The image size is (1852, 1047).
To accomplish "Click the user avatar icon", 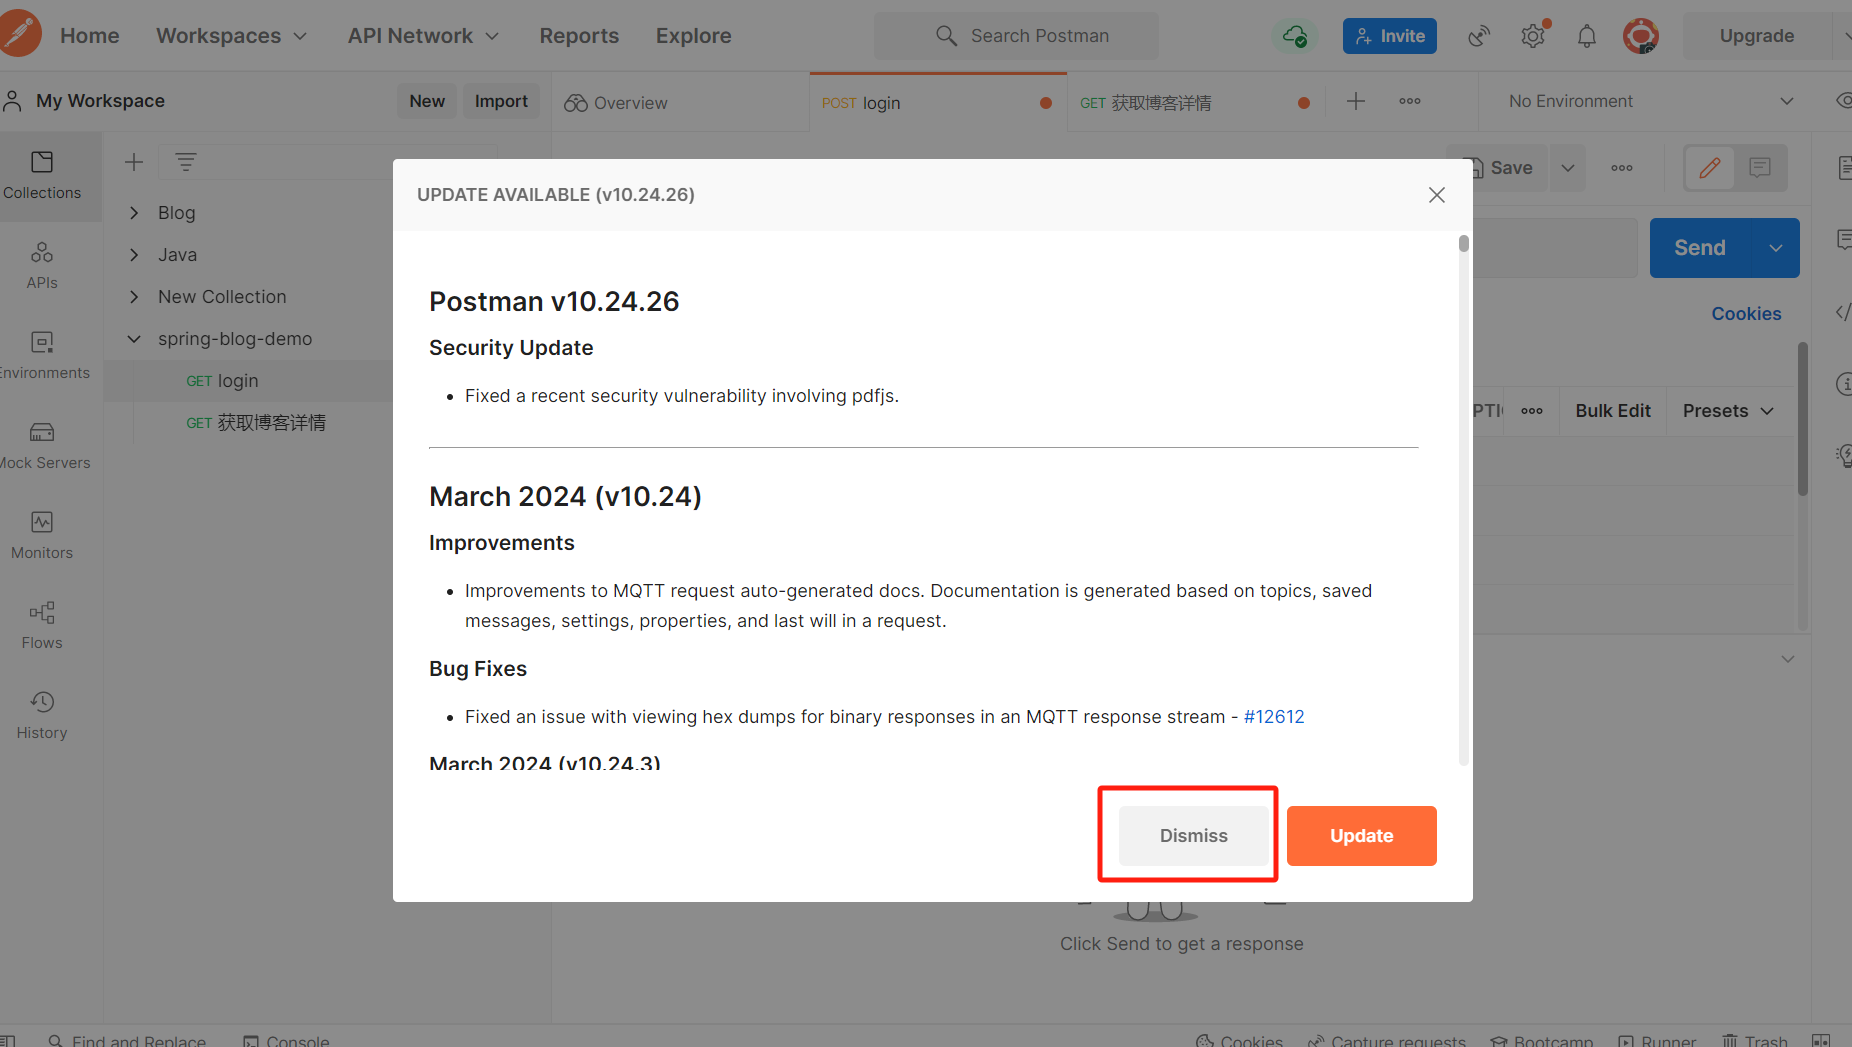I will [x=1640, y=36].
